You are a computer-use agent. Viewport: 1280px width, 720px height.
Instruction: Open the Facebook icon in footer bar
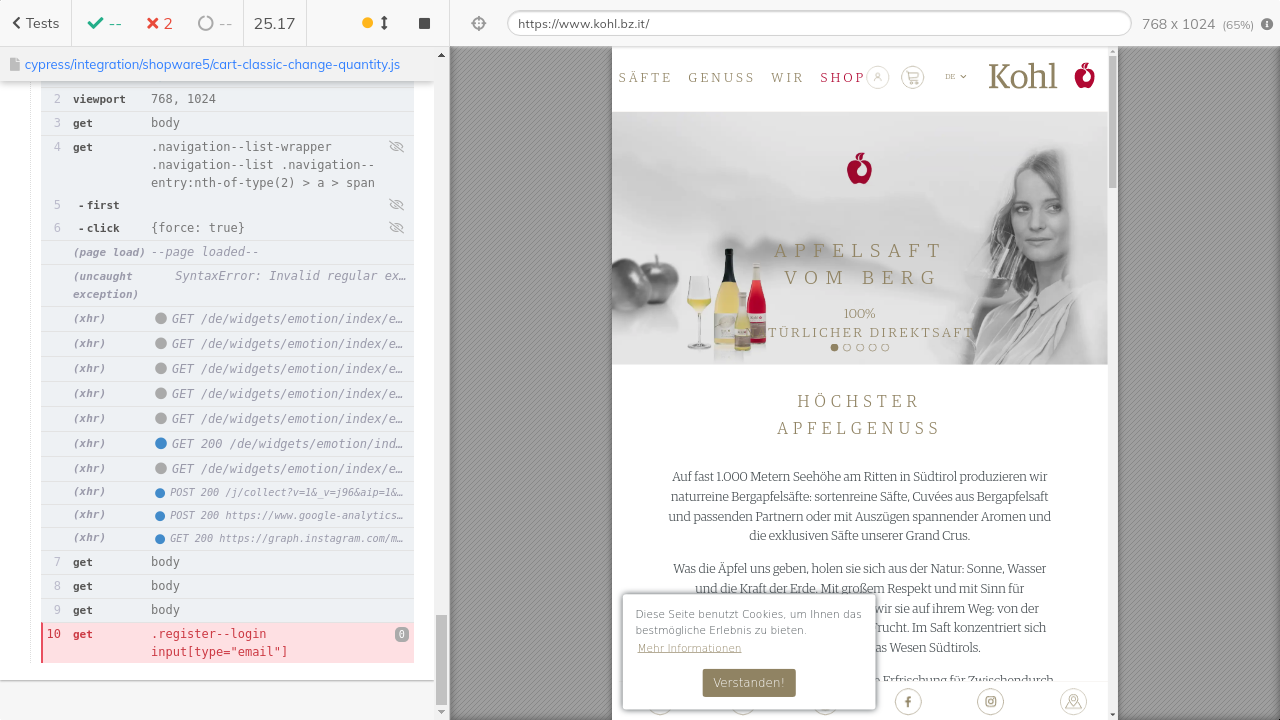pyautogui.click(x=908, y=701)
